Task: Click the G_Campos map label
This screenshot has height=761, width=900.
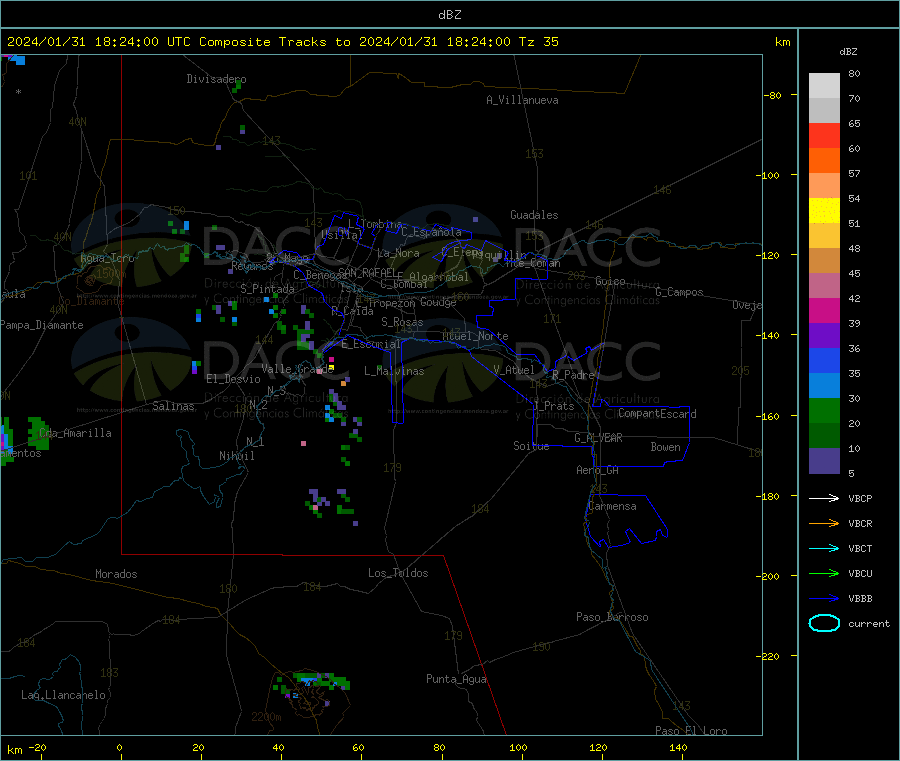Action: coord(679,292)
